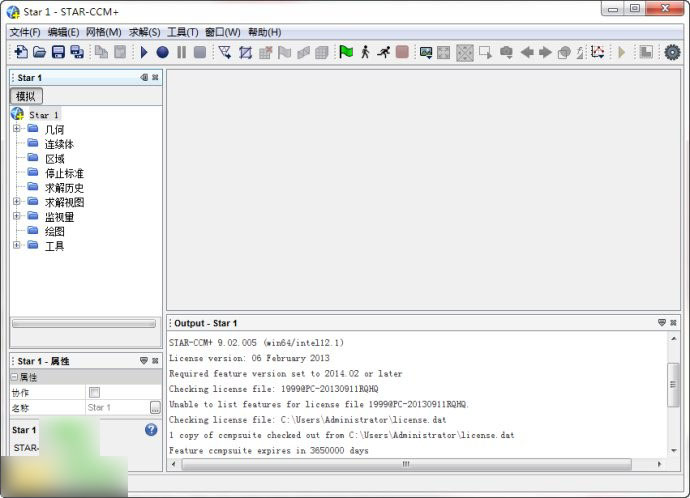Screen dimensions: 690x498
Task: Close the Star 1 simulation tree panel
Action: click(155, 77)
